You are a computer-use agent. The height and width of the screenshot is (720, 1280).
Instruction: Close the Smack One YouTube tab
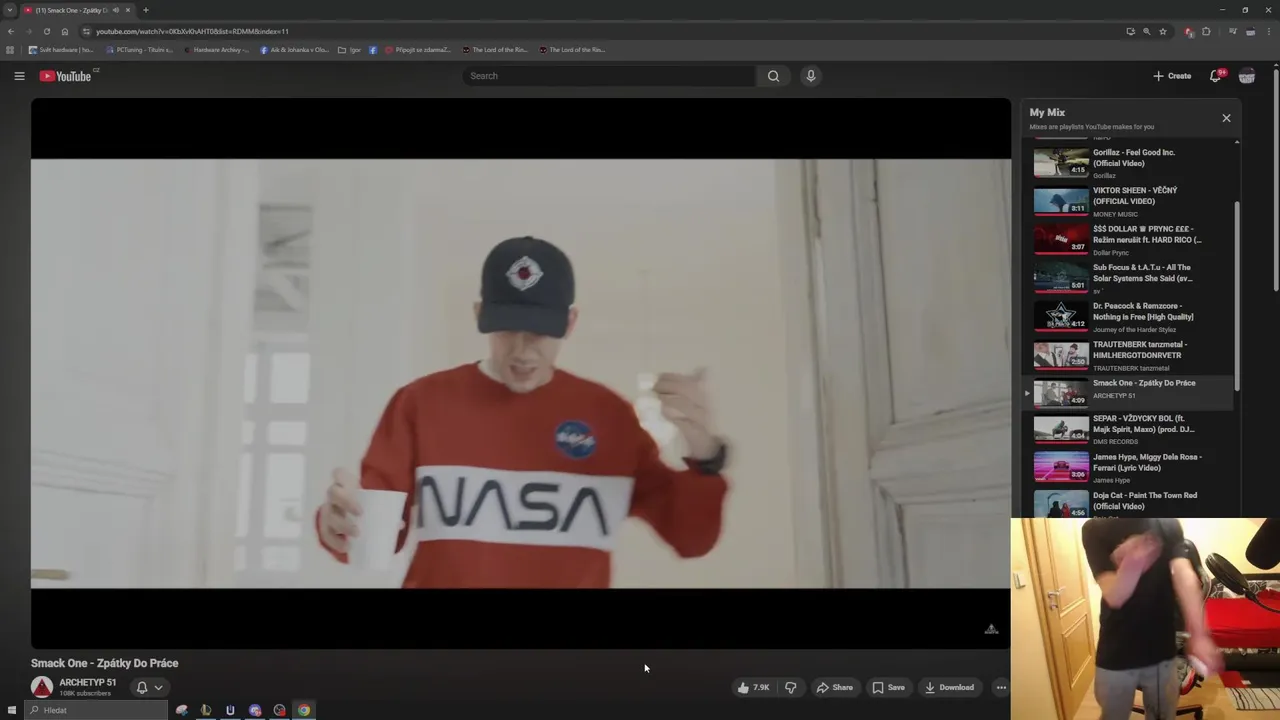coord(127,10)
